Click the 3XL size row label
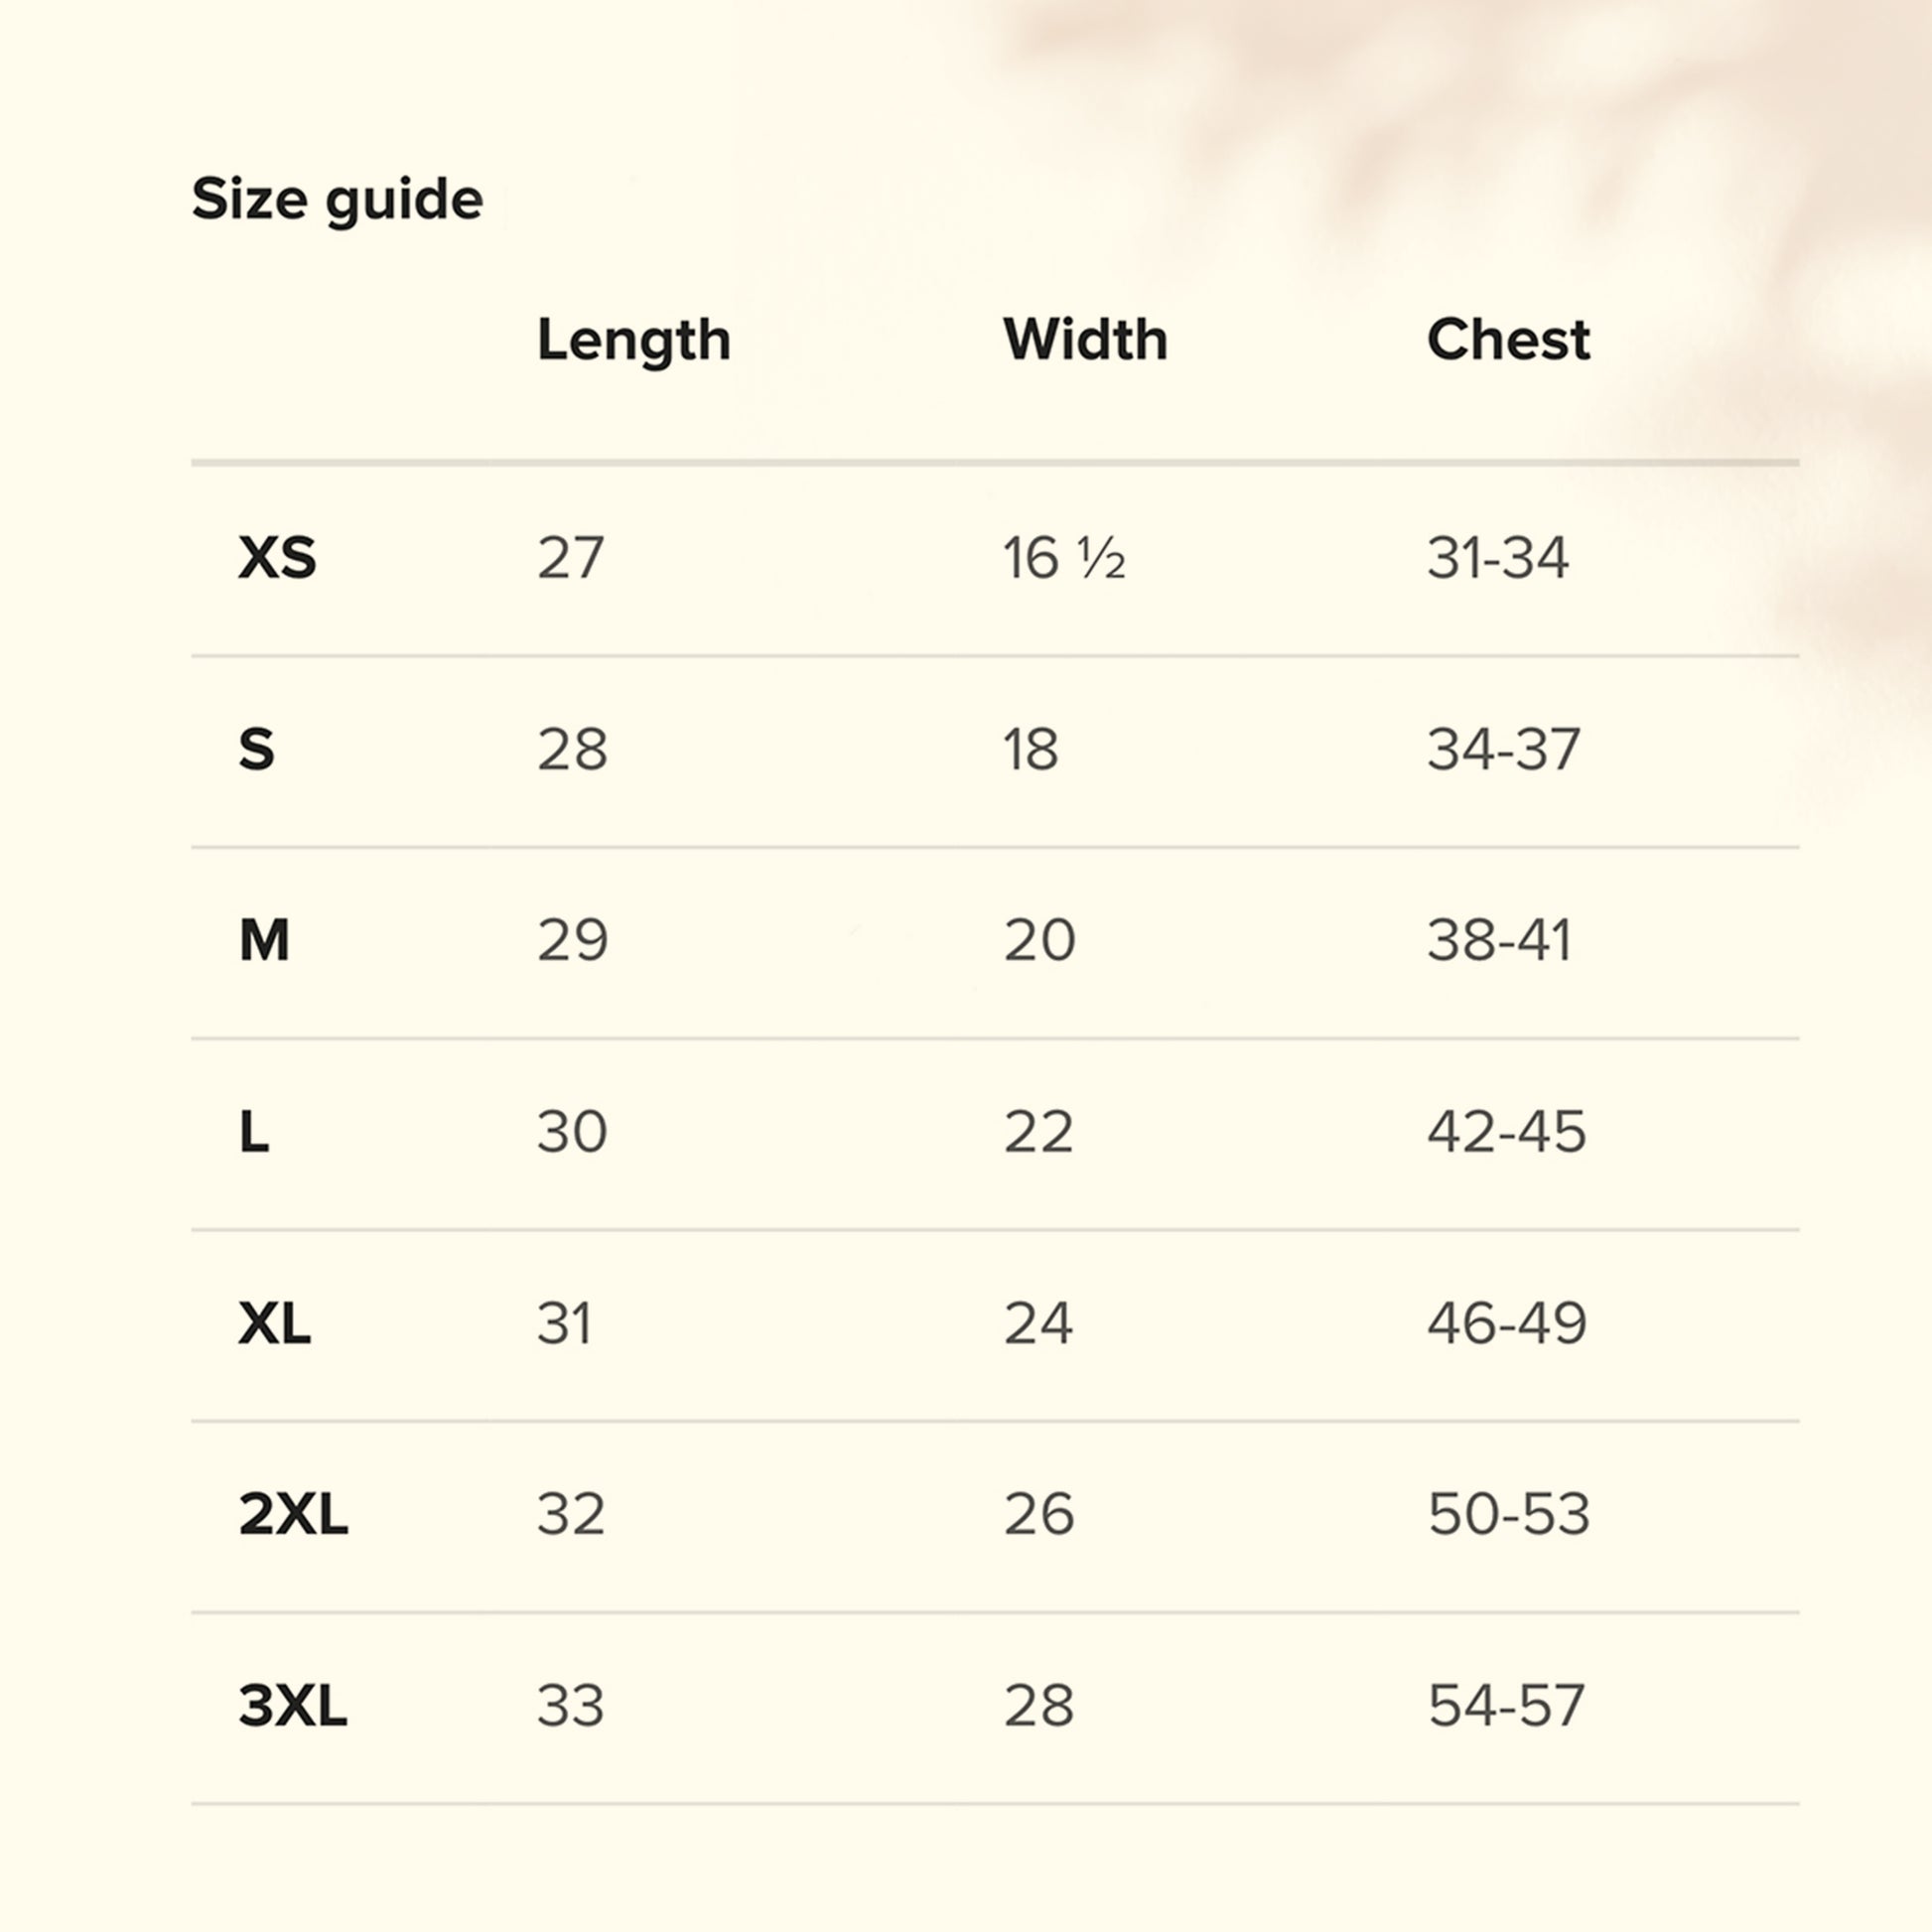This screenshot has height=1932, width=1932. point(293,1705)
